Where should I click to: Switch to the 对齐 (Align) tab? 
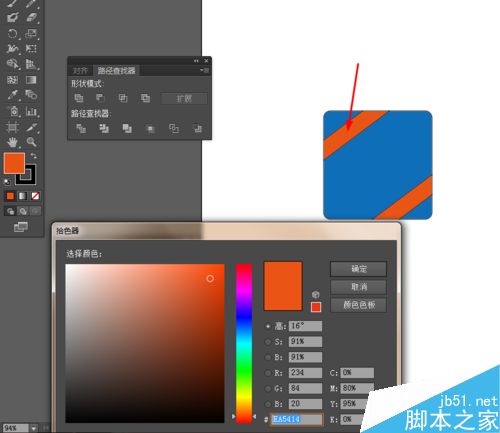point(80,71)
